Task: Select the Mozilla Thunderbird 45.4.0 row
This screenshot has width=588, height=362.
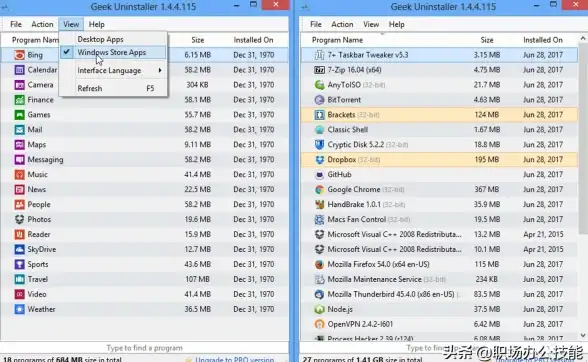Action: coord(439,294)
